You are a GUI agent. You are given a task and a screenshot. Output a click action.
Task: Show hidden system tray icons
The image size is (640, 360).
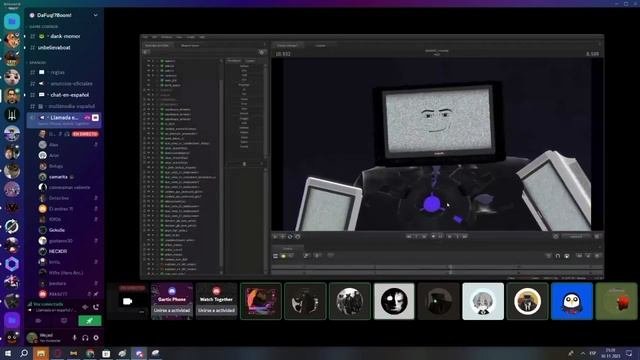pyautogui.click(x=582, y=353)
